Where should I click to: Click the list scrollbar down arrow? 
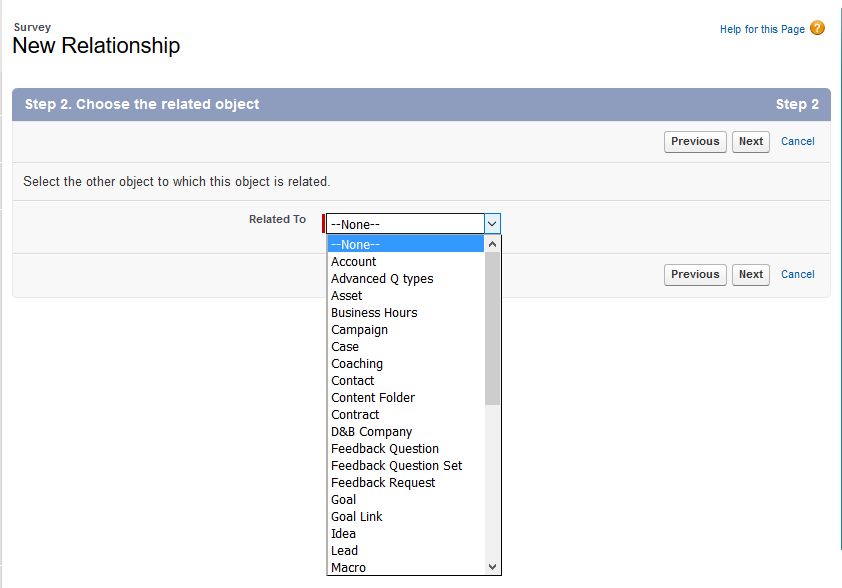492,567
